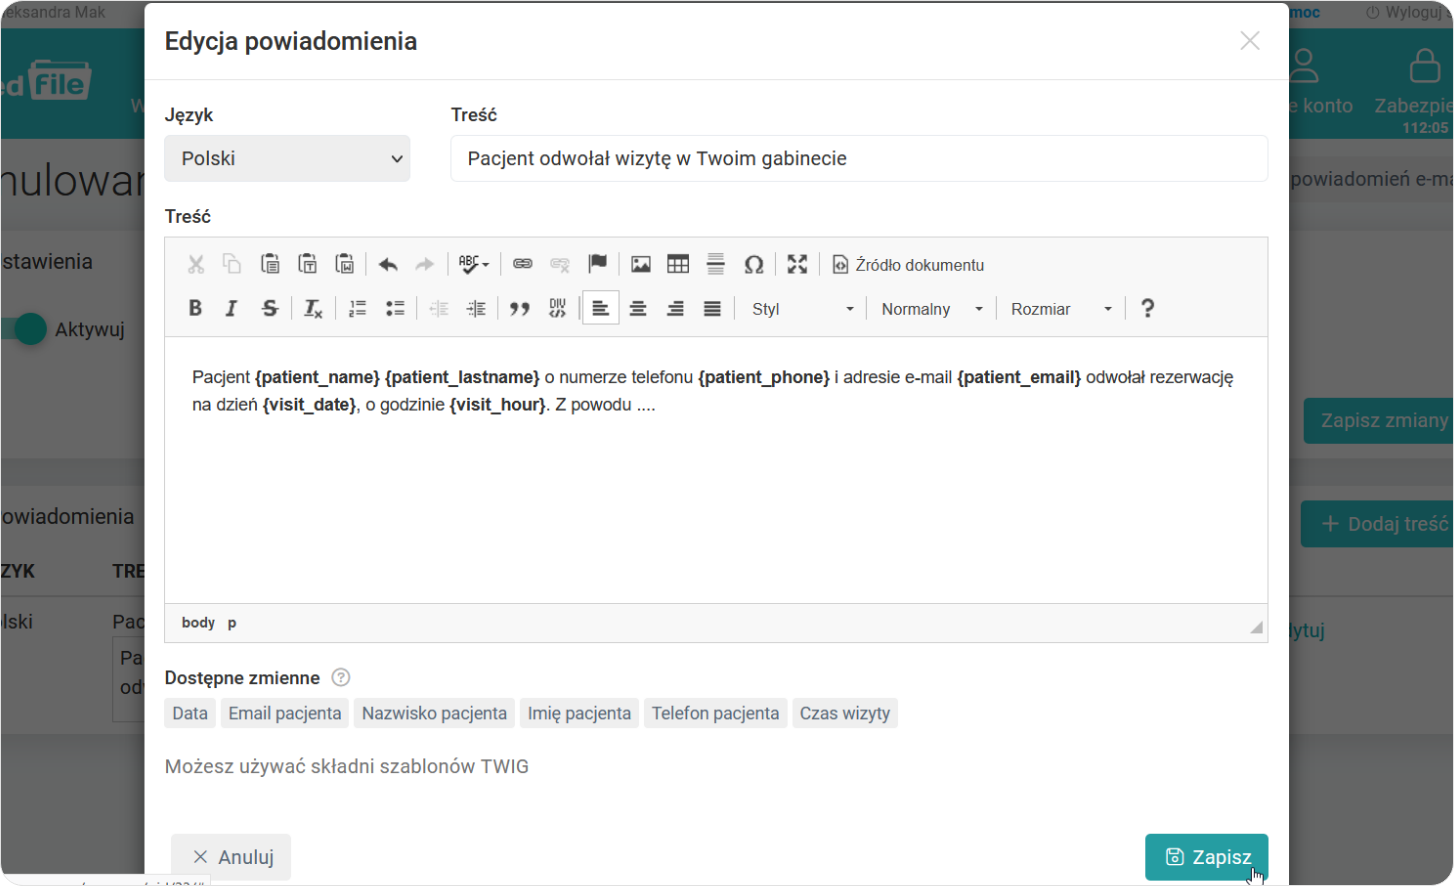Viewport: 1454px width, 886px height.
Task: Insert the Telefon pacjenta variable
Action: coord(715,713)
